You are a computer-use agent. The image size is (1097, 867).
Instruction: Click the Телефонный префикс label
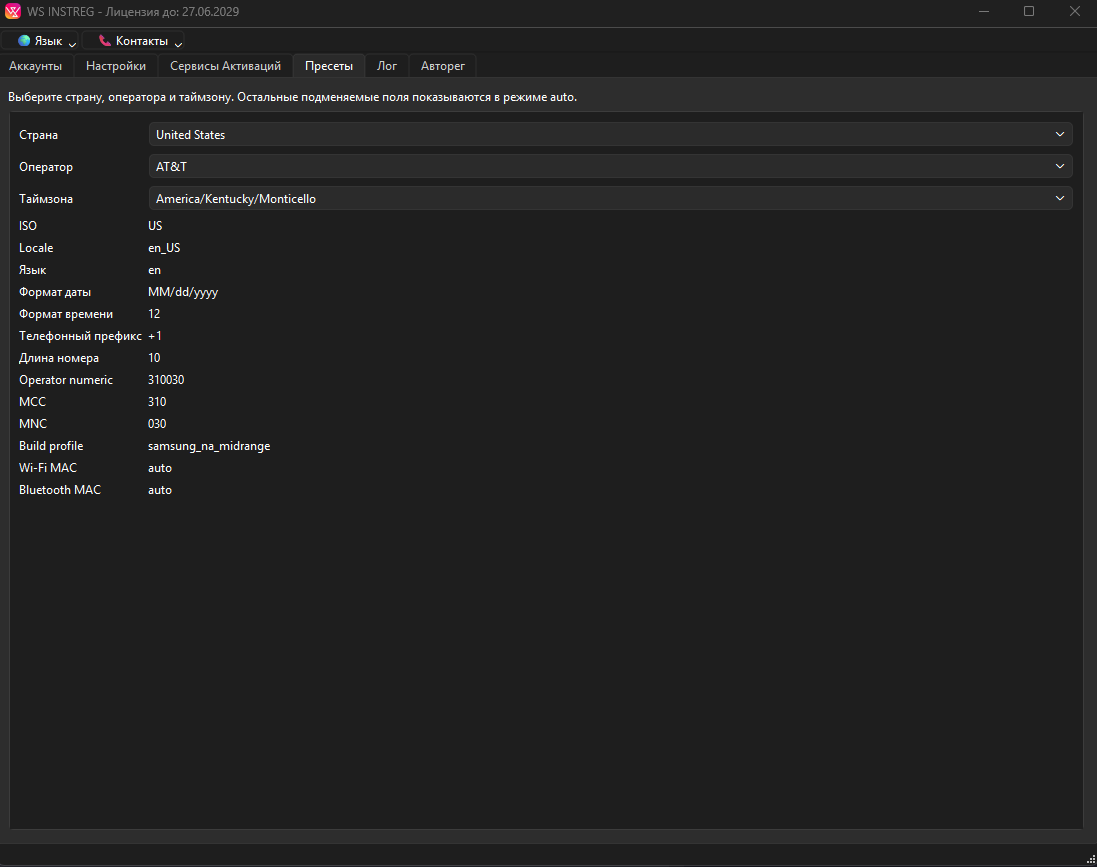80,336
